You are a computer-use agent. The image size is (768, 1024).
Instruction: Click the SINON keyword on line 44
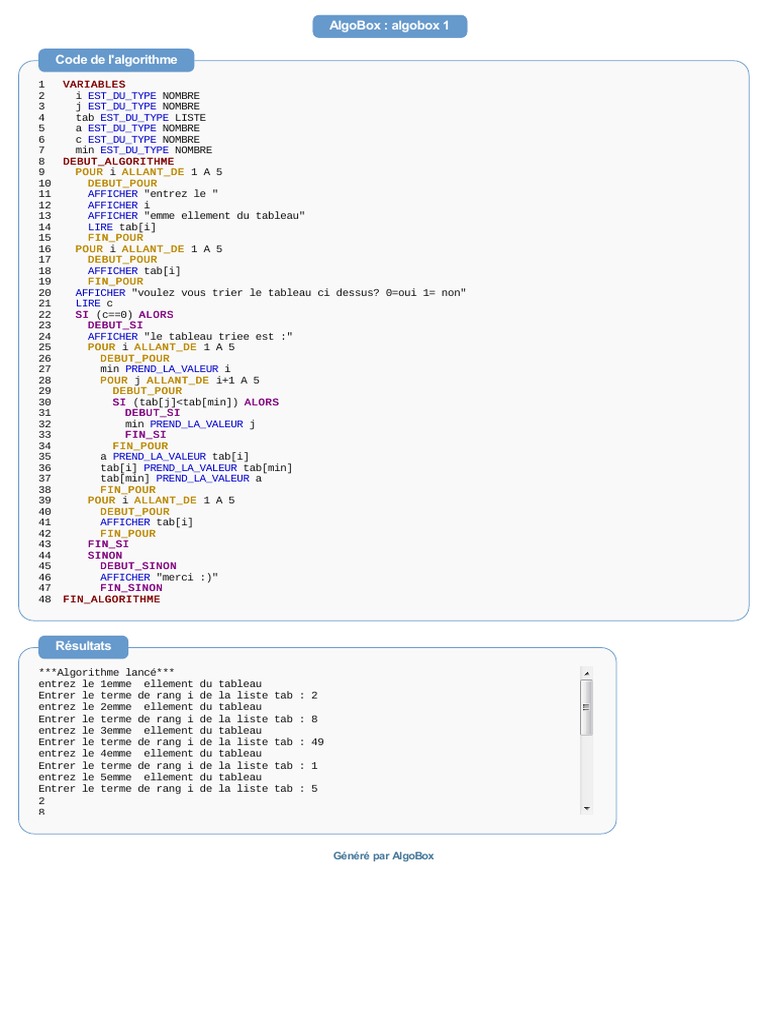click(x=104, y=556)
